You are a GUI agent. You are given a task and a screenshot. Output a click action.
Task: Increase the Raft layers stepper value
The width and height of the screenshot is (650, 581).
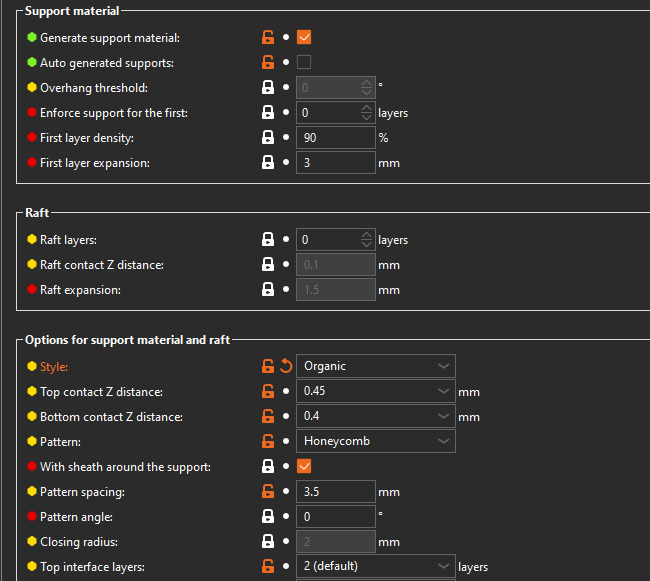click(366, 235)
